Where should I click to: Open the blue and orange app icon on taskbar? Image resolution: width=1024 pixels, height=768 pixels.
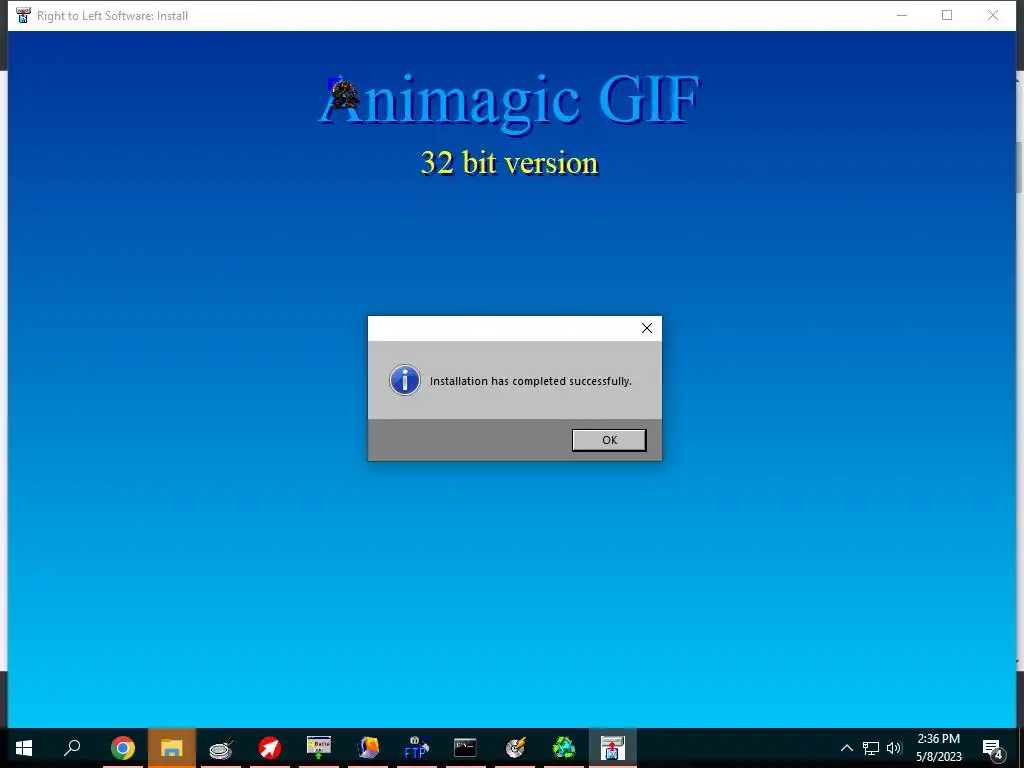[x=368, y=748]
